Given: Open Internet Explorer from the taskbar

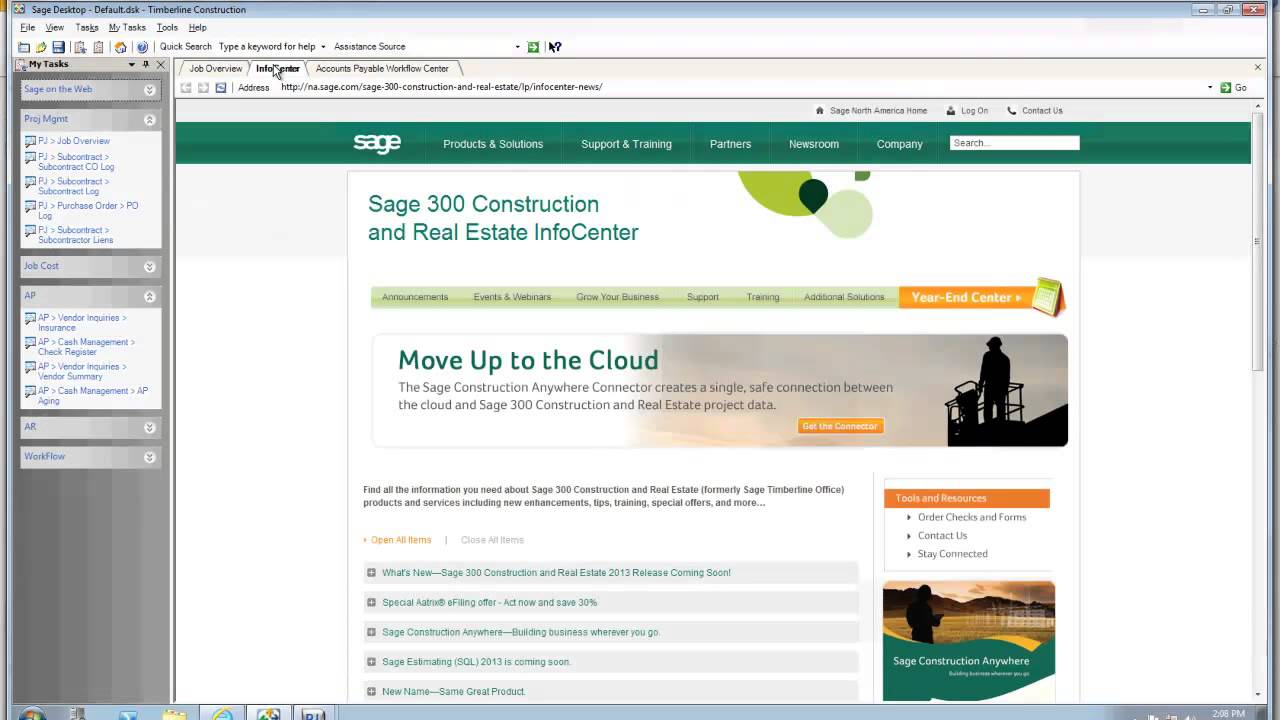Looking at the screenshot, I should coord(221,714).
